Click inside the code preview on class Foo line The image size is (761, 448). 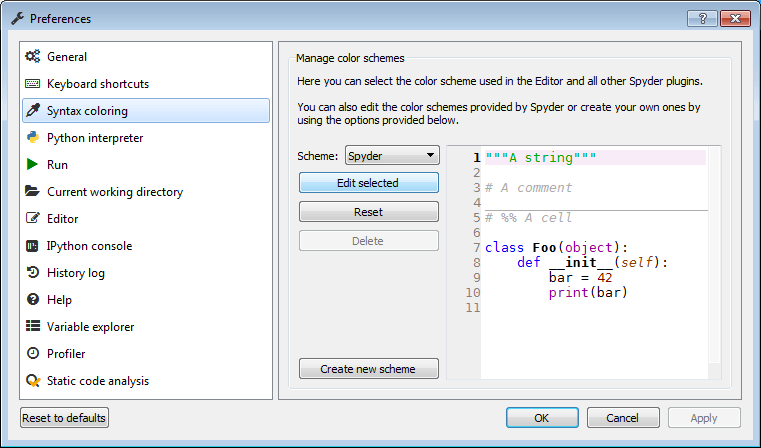(555, 248)
